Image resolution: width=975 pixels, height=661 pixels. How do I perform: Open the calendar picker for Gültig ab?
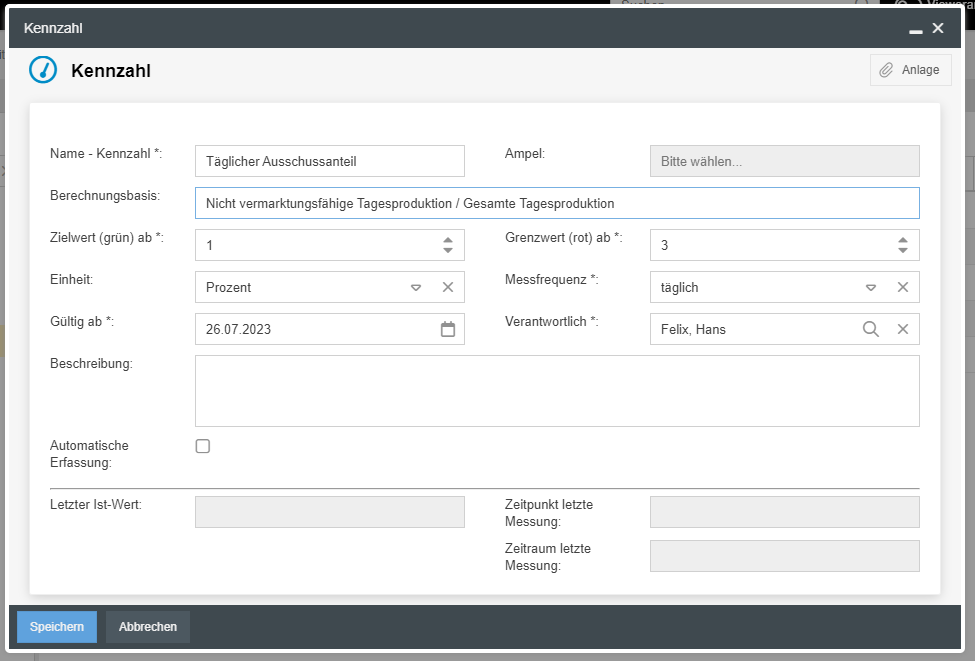point(448,329)
